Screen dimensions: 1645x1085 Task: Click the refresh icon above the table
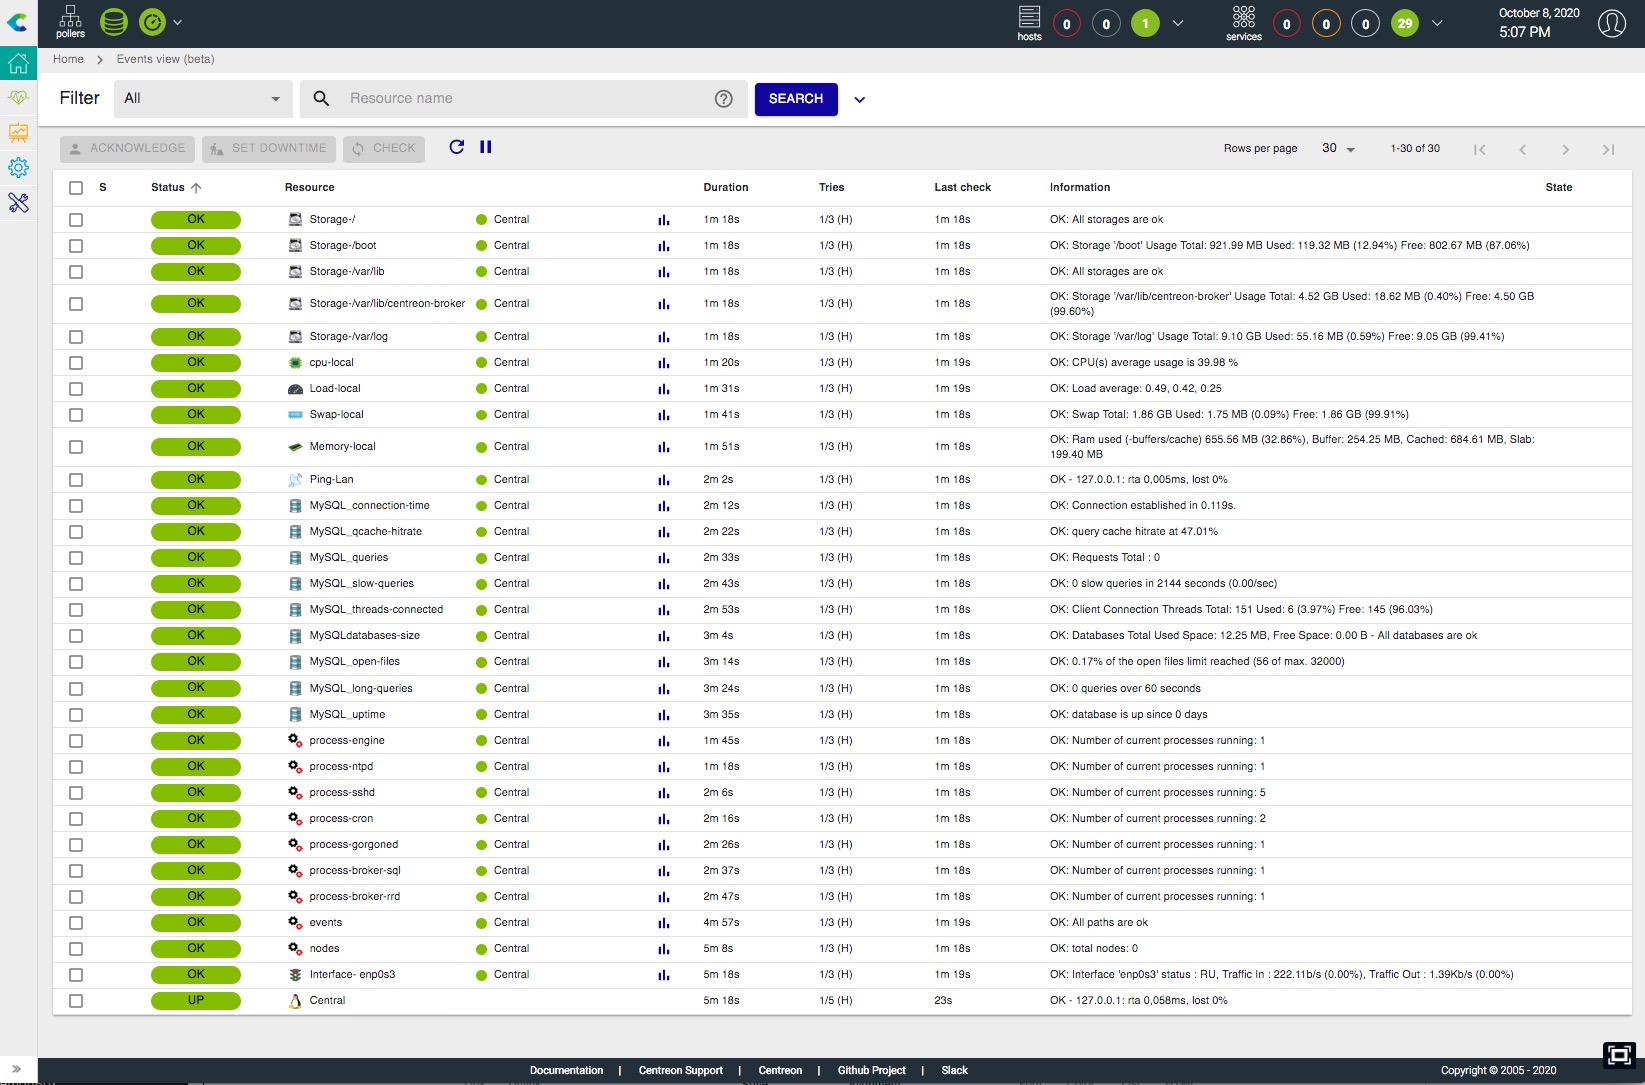click(457, 147)
